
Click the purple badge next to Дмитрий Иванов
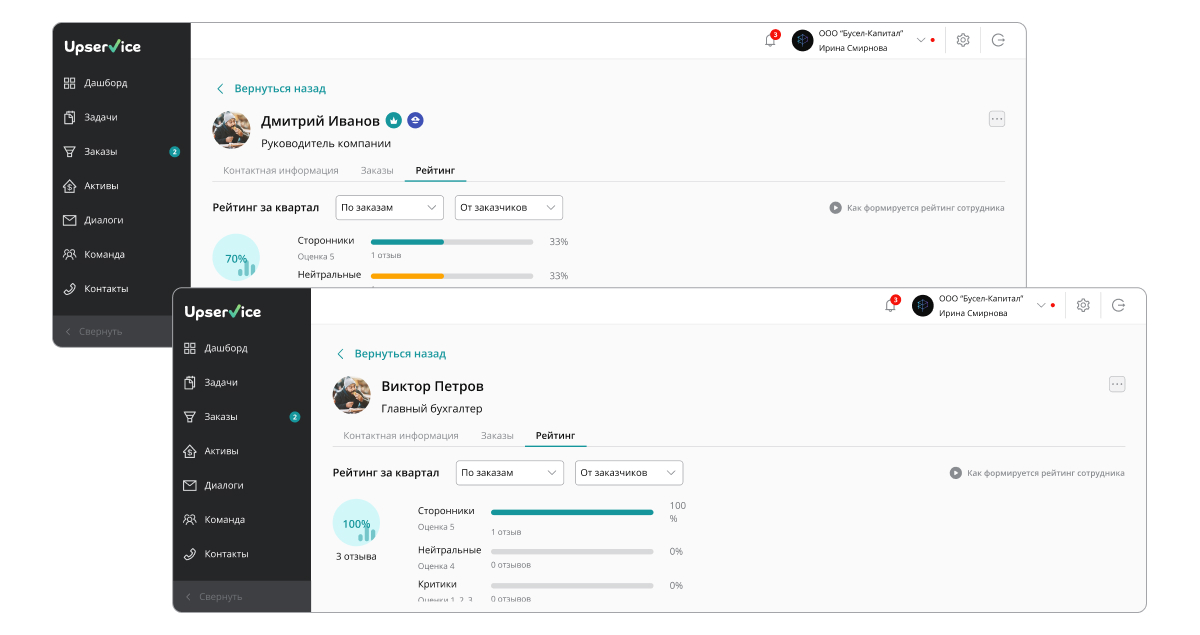[415, 120]
